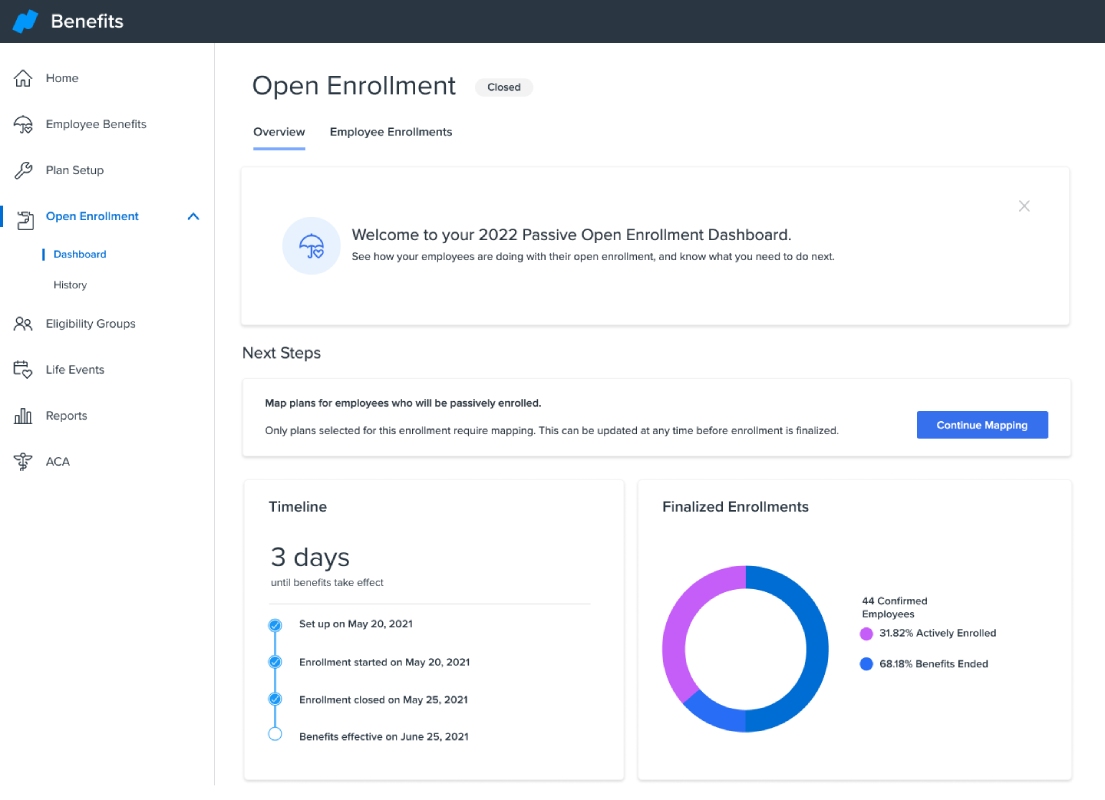Click the Home house icon in sidebar

[x=23, y=78]
